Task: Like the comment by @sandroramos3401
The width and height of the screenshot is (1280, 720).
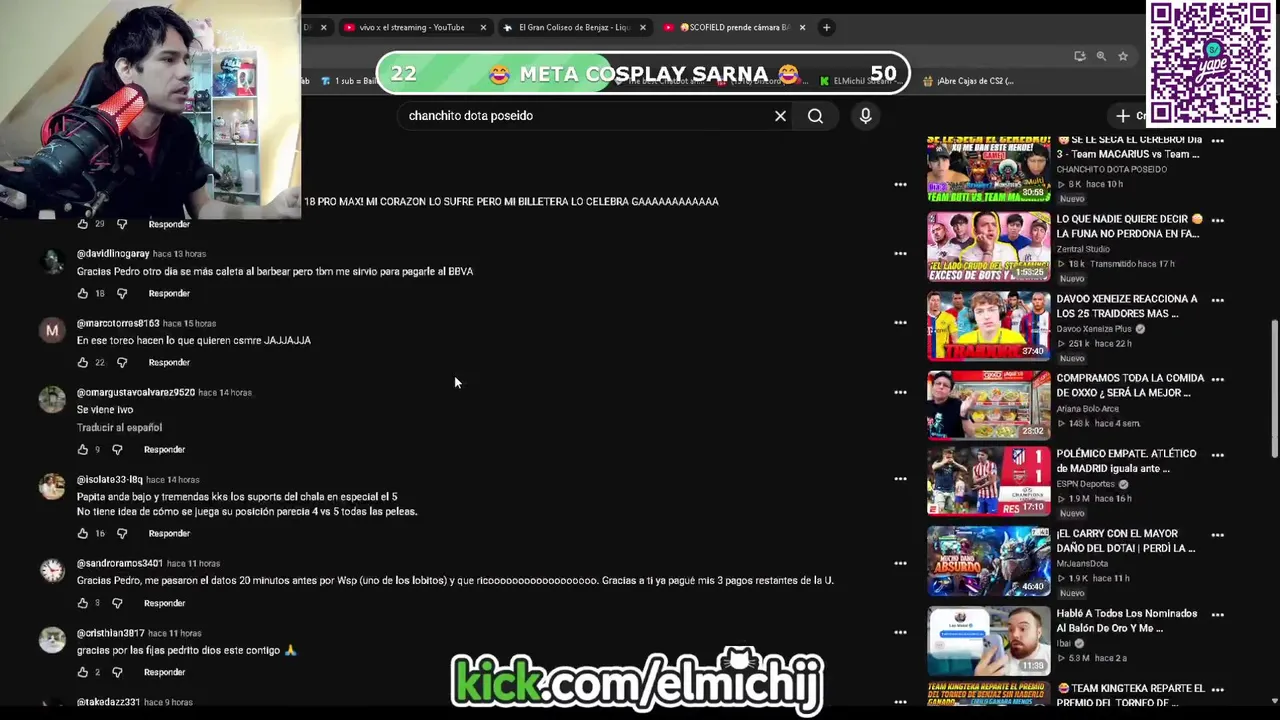Action: click(83, 603)
